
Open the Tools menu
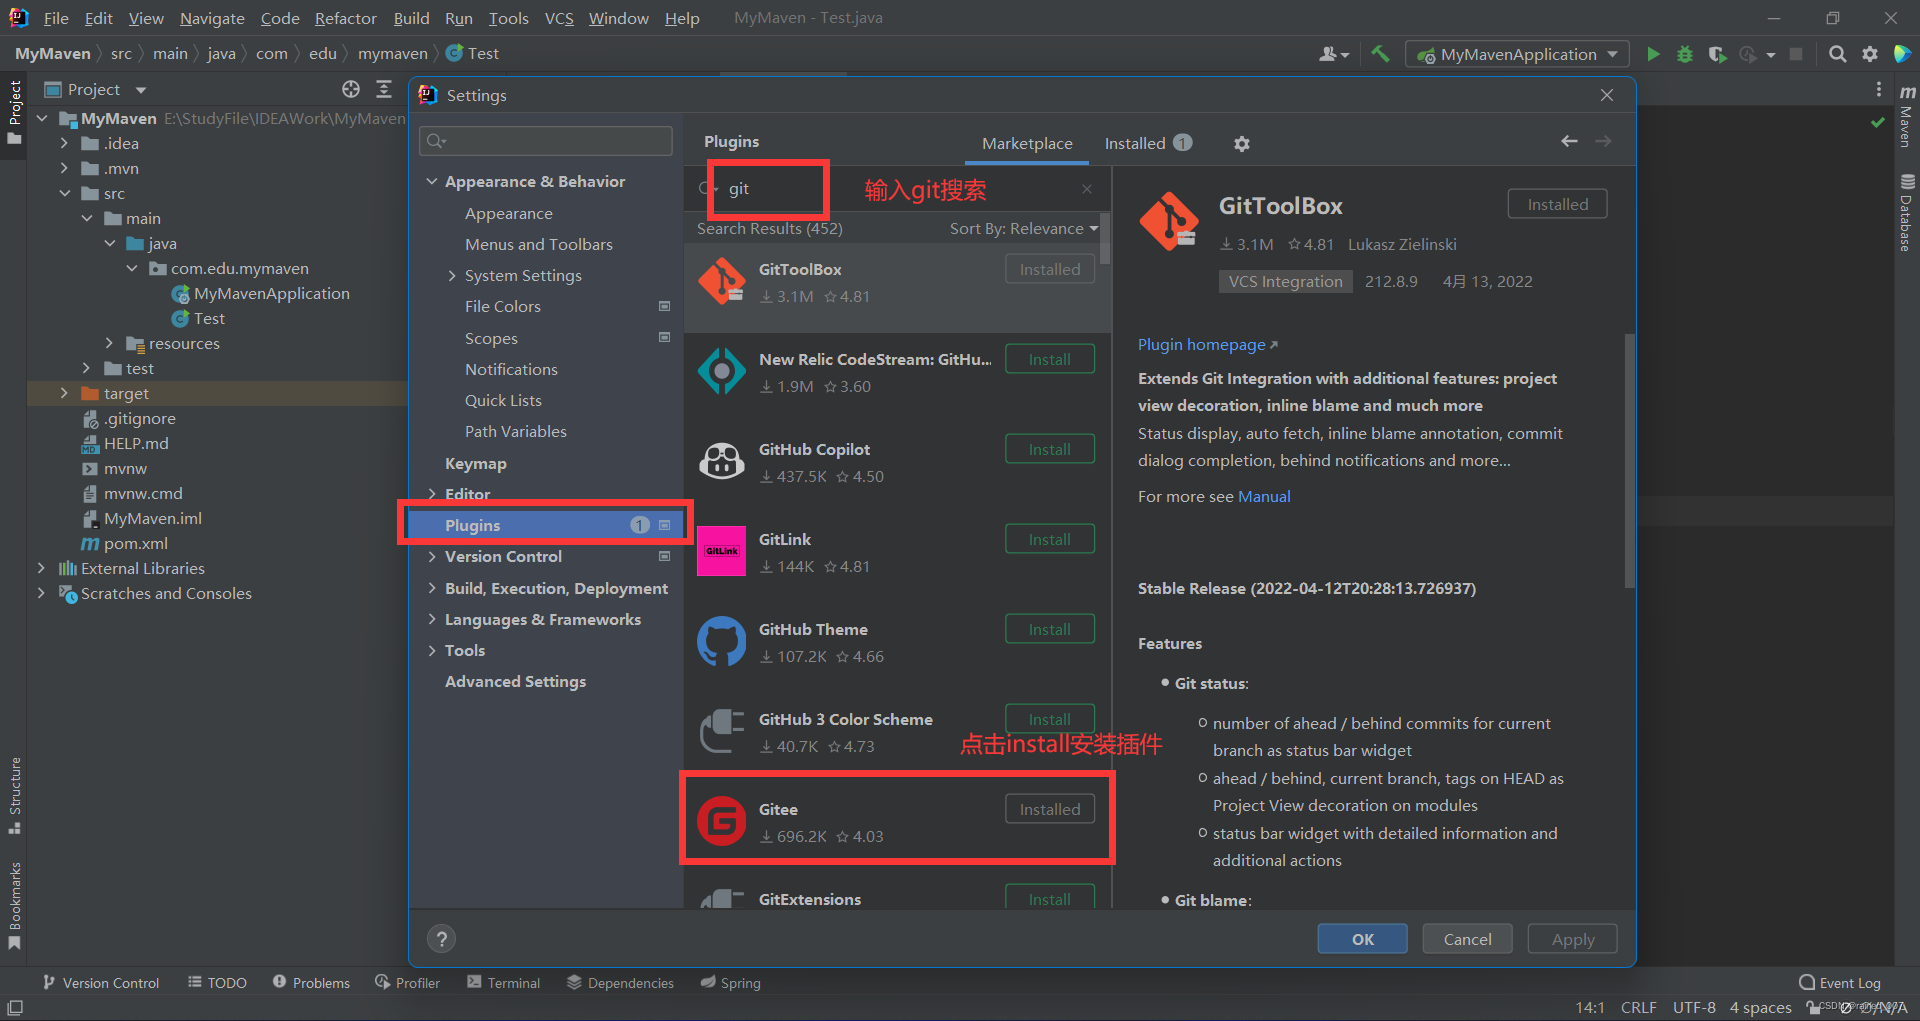point(508,18)
